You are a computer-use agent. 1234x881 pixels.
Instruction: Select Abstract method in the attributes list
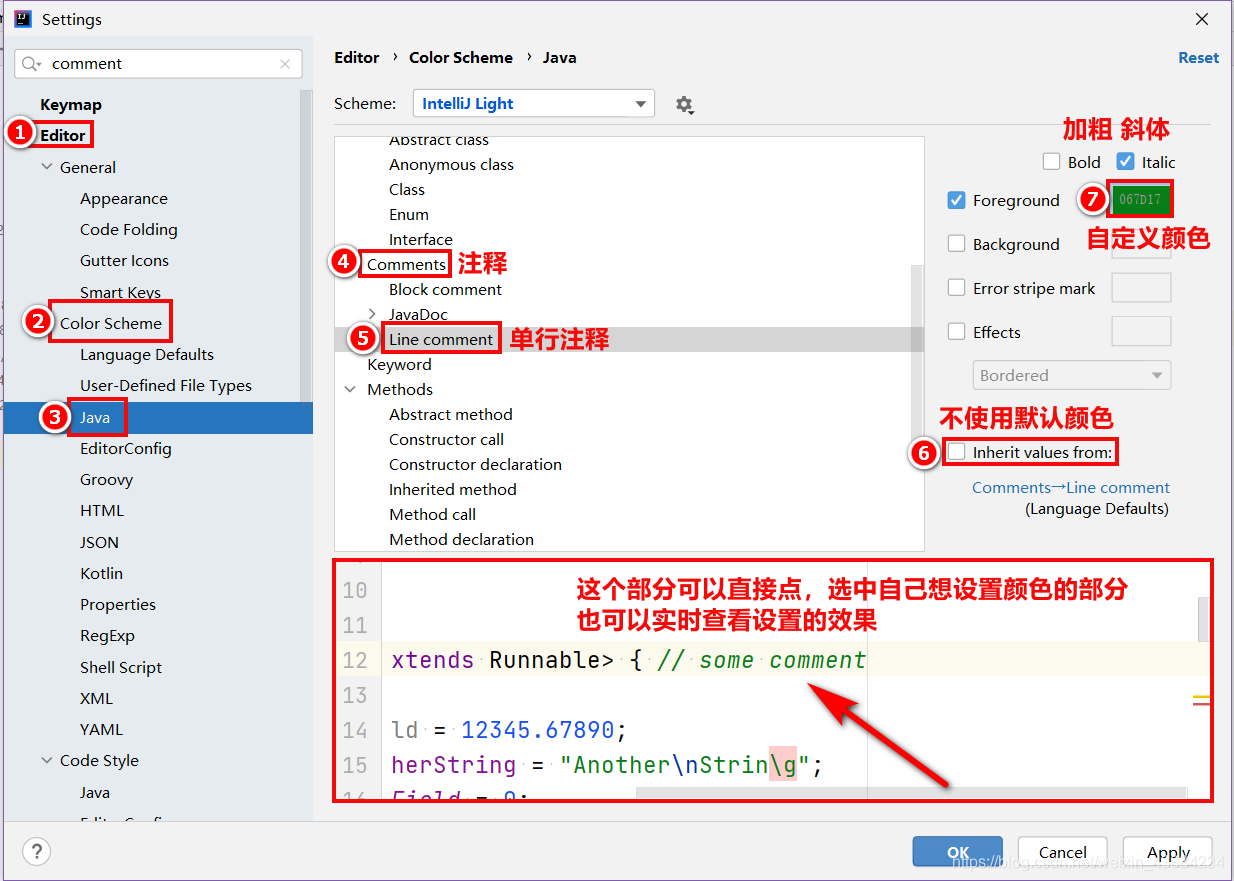tap(451, 414)
